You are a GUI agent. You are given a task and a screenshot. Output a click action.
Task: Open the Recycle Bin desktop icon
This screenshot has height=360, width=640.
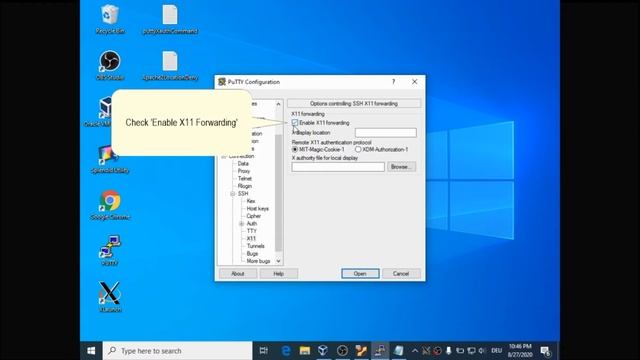(109, 19)
